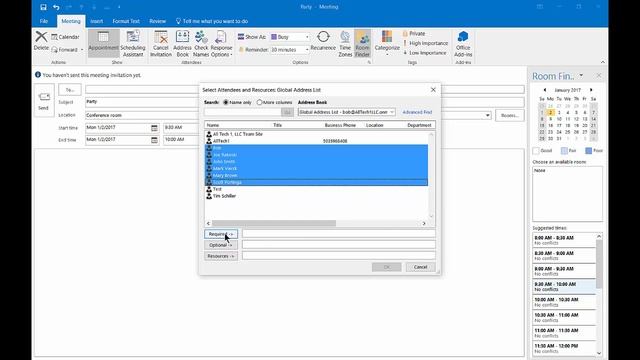The image size is (640, 360).
Task: Click the Undo arrow in the quick access toolbar
Action: (x=56, y=7)
